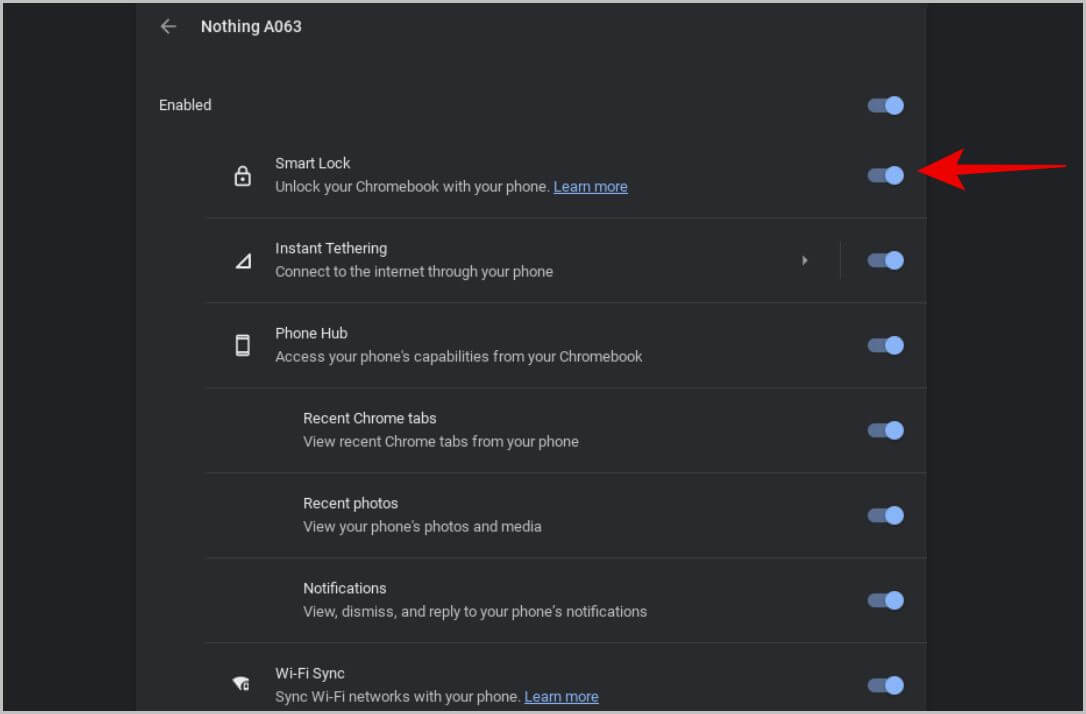
Task: Toggle Recent Chrome tabs off
Action: tap(885, 431)
